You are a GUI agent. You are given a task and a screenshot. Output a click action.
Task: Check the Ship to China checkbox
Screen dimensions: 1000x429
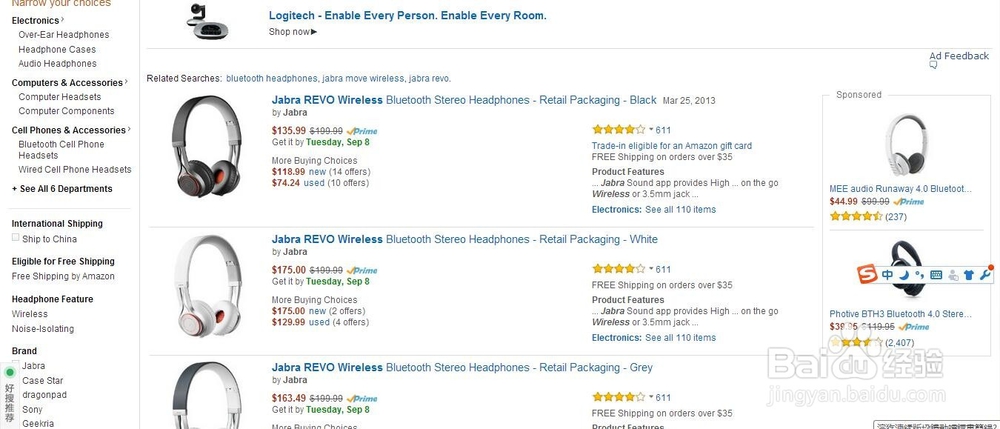15,238
